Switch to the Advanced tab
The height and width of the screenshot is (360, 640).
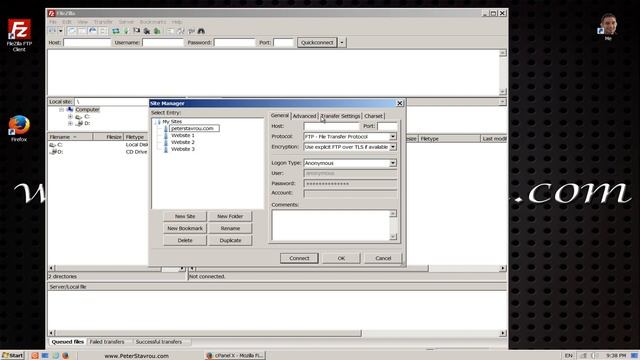pos(304,116)
